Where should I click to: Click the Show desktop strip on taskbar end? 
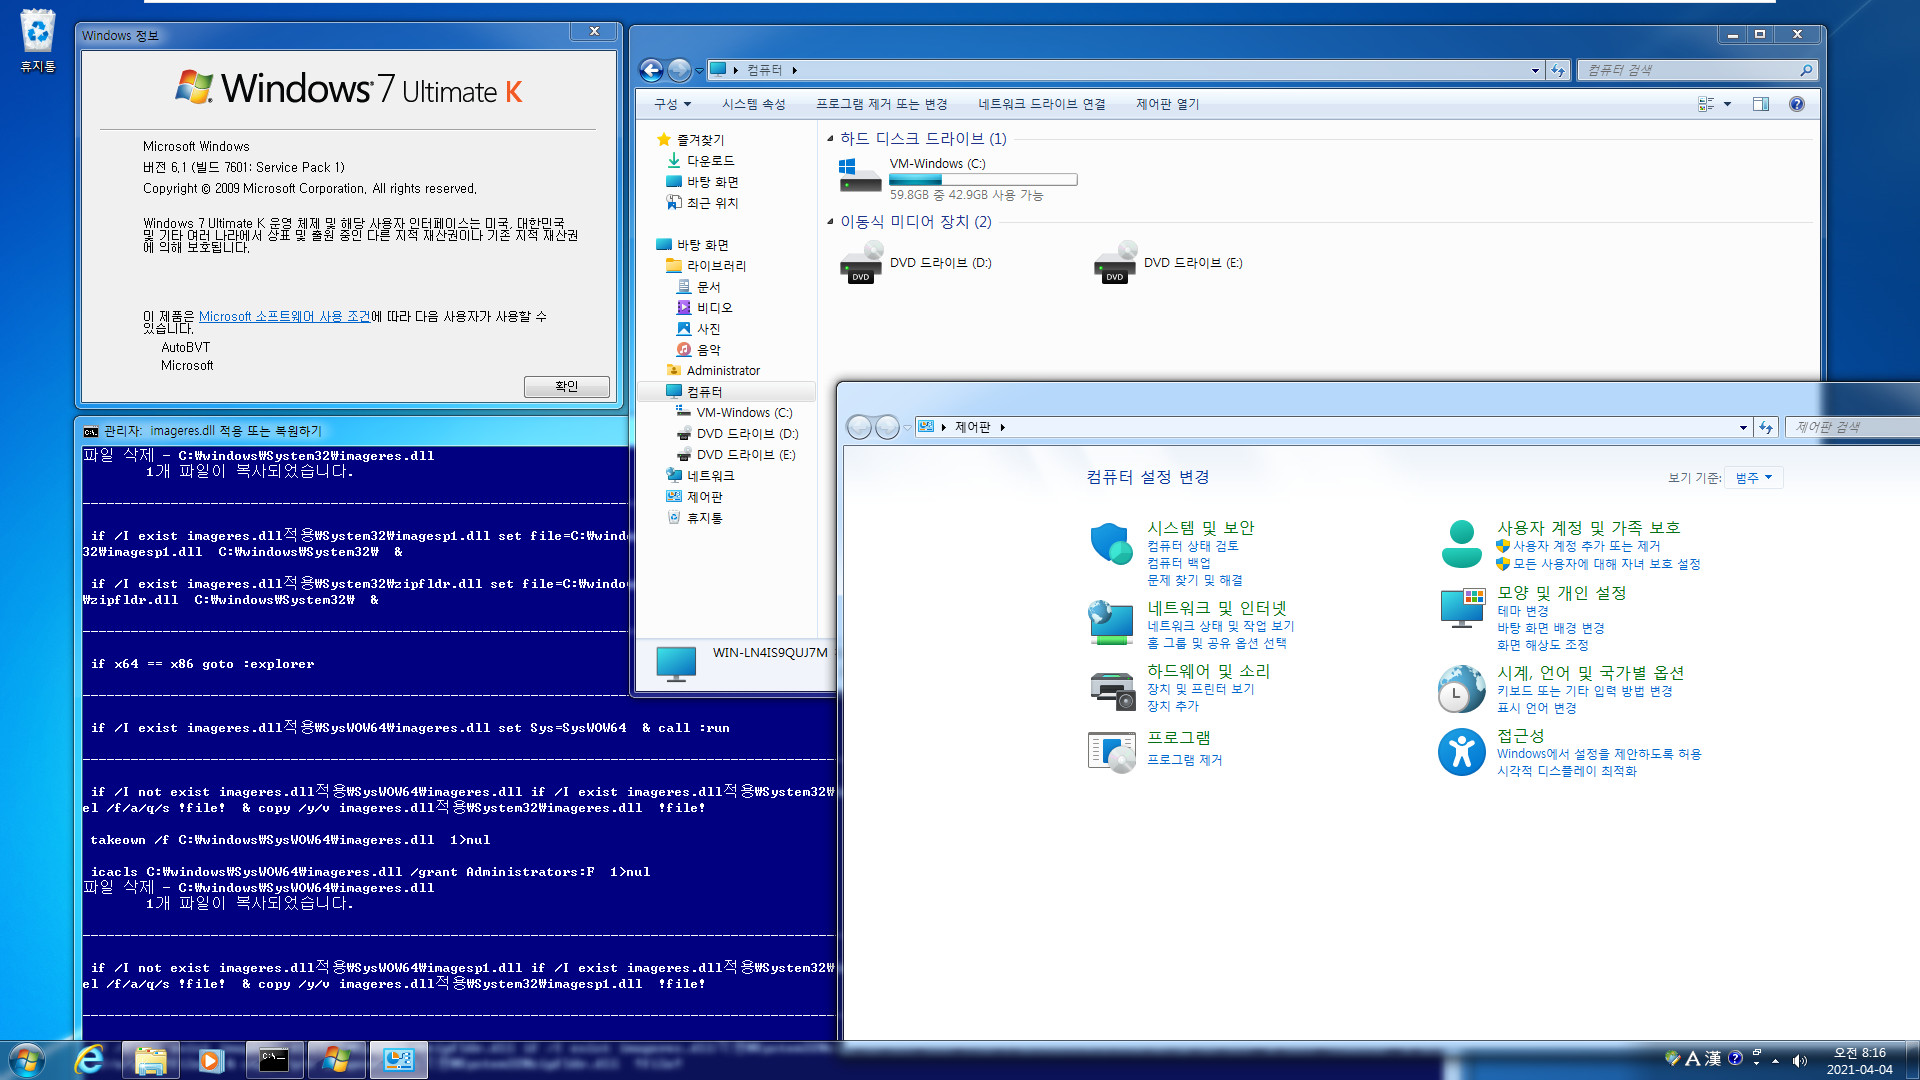coord(1912,1061)
